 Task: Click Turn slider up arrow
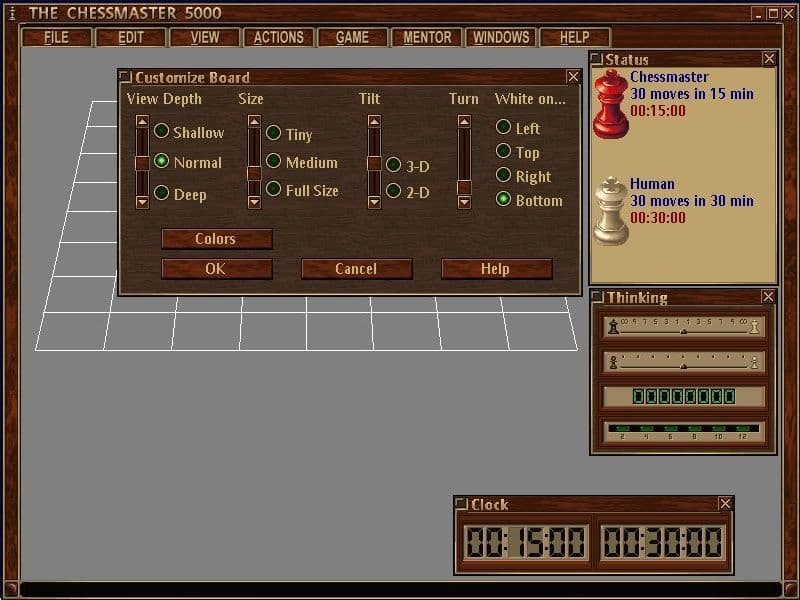pyautogui.click(x=464, y=121)
